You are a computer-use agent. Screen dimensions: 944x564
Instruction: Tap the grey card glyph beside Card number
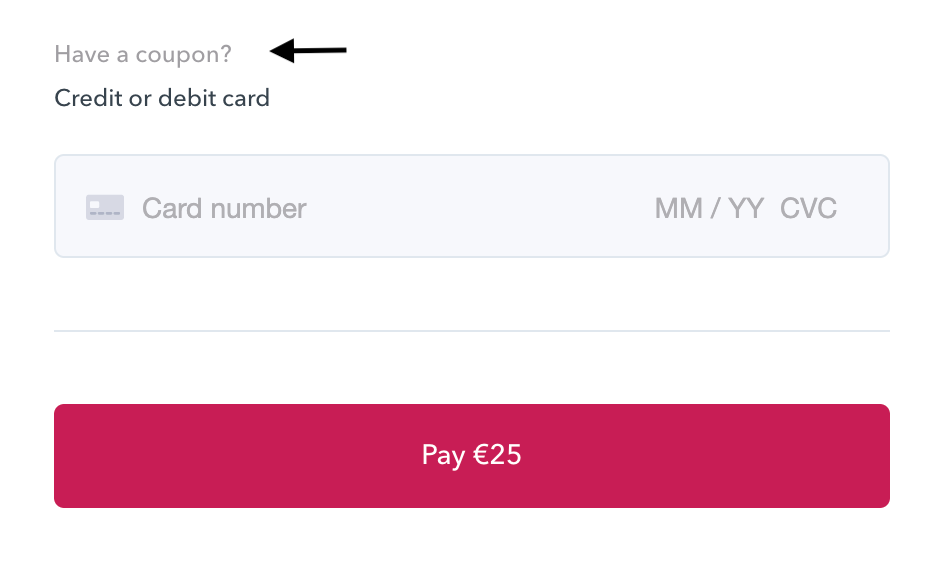coord(105,208)
